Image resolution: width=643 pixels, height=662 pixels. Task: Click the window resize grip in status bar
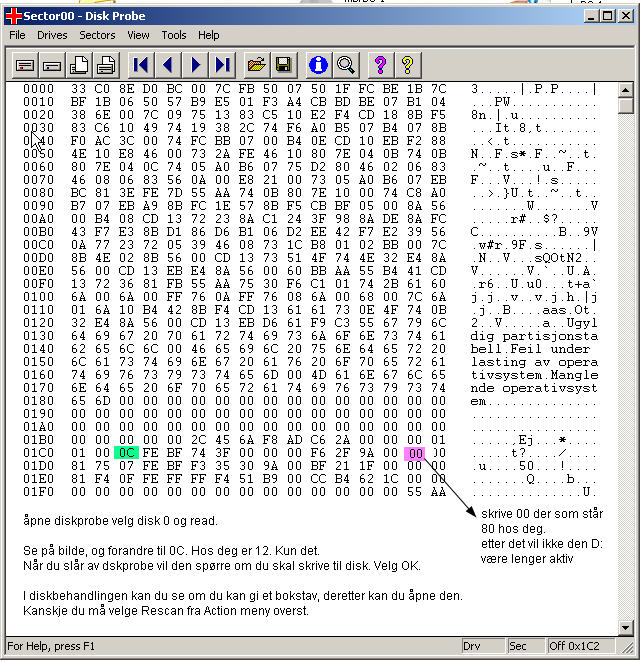(x=628, y=648)
